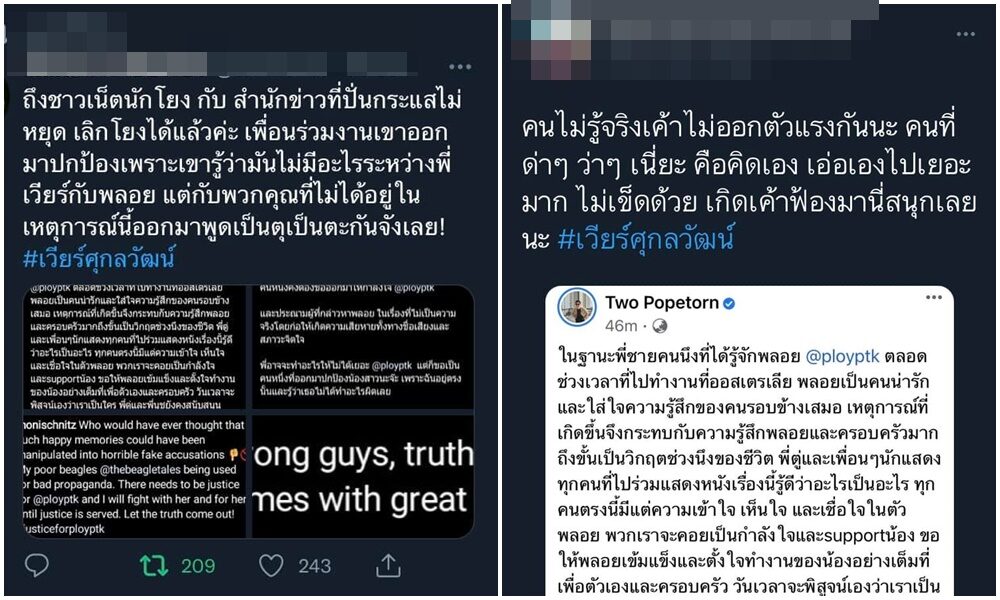This screenshot has width=1000, height=600.
Task: Click the blue verified badge beside Two Popetorn
Action: click(x=729, y=304)
